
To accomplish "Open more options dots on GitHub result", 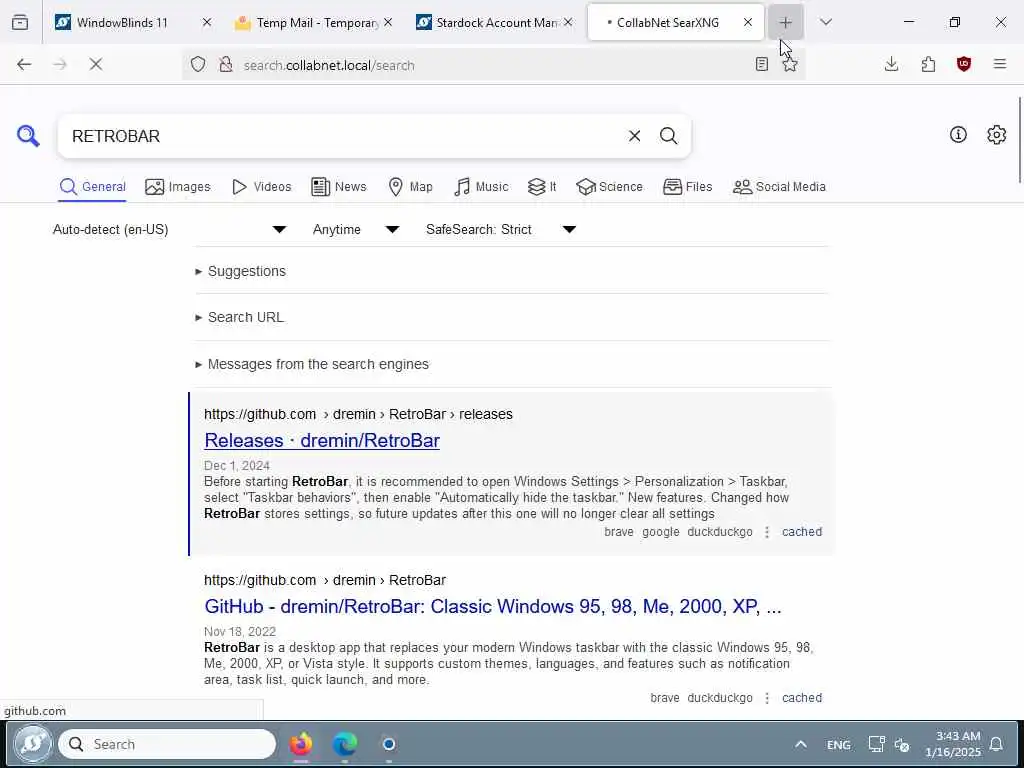I will click(767, 698).
